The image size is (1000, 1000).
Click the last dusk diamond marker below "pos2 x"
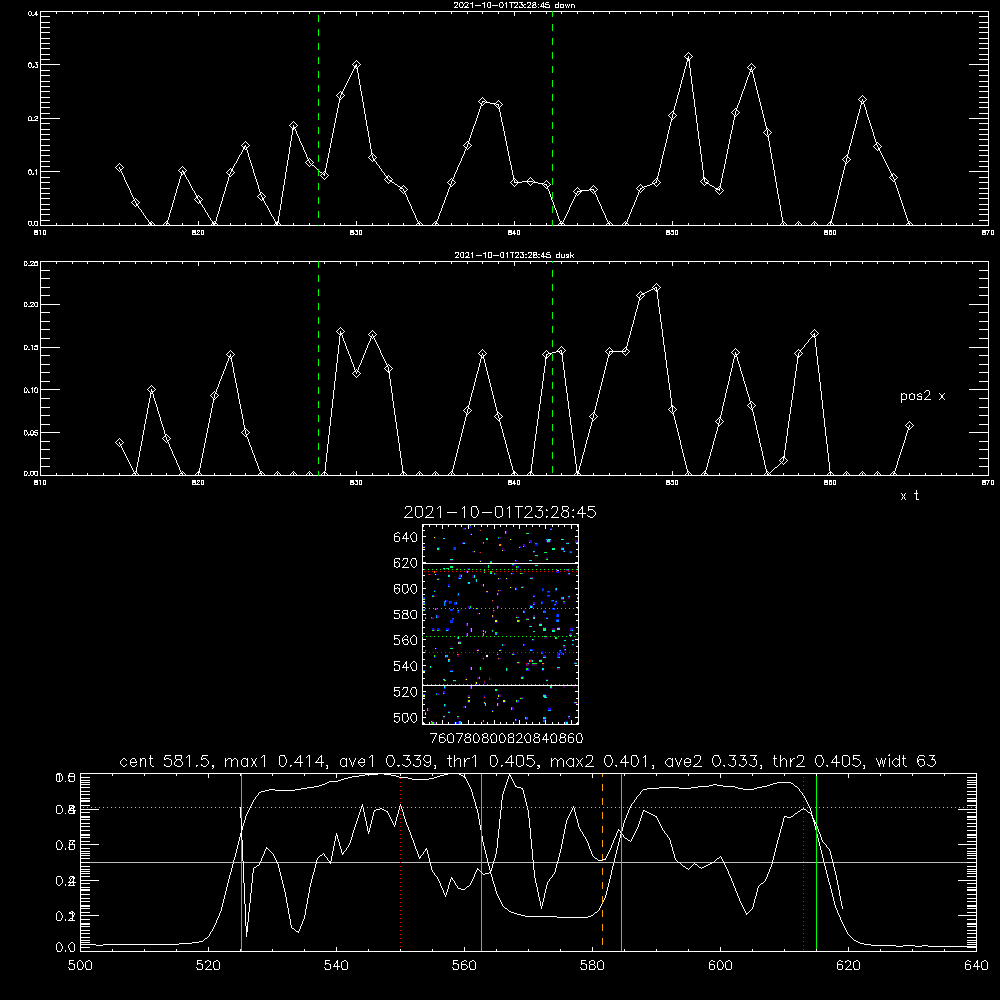(x=909, y=425)
